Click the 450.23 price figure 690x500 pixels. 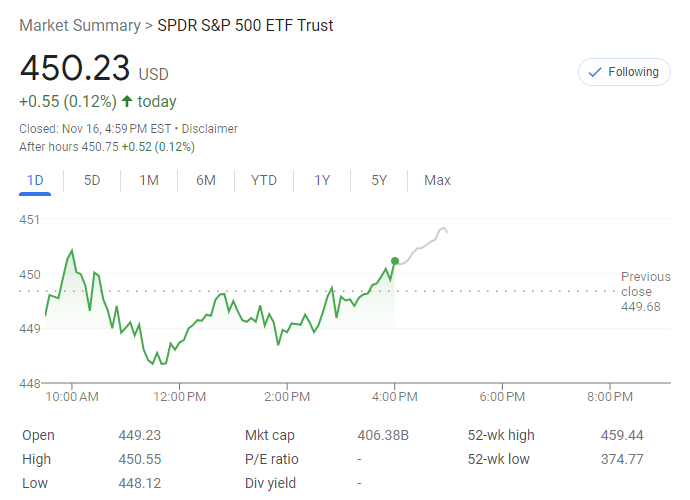click(x=75, y=69)
